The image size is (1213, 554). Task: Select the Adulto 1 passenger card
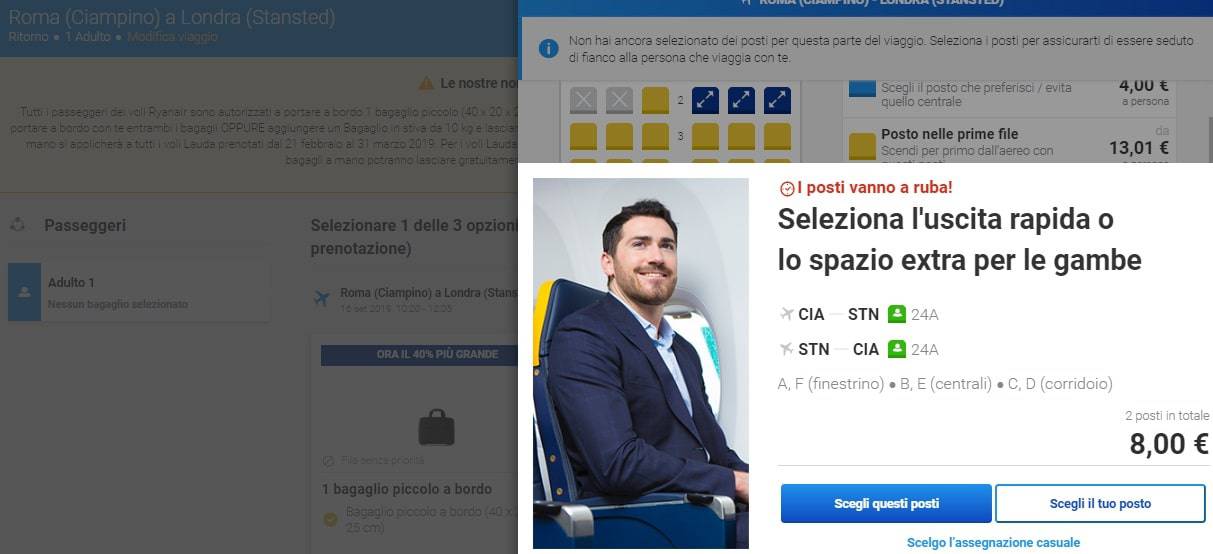pos(139,292)
